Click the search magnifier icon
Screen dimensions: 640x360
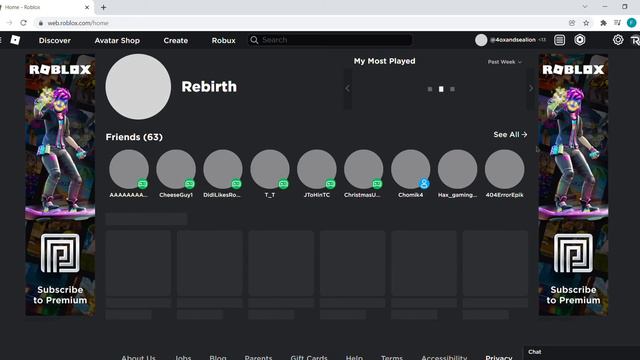pos(254,40)
